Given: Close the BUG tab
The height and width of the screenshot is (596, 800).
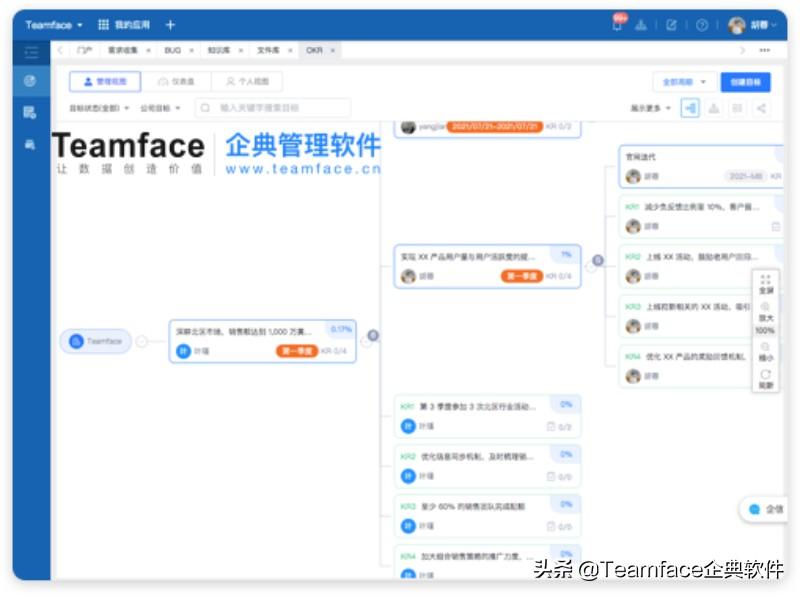Looking at the screenshot, I should click(x=191, y=50).
